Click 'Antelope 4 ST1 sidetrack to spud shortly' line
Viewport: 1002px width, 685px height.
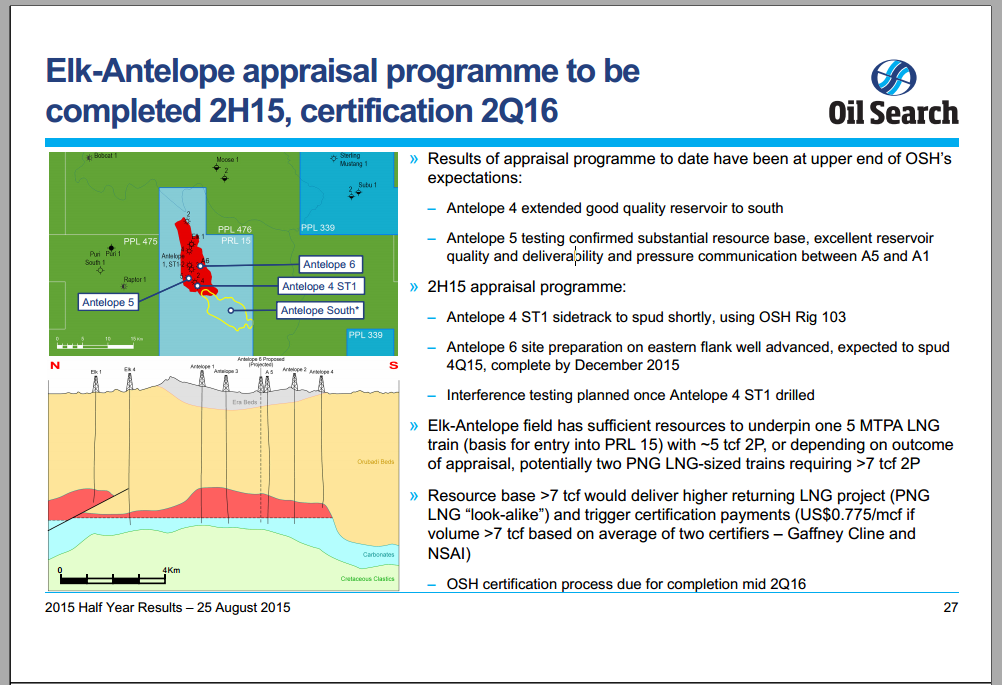(646, 317)
